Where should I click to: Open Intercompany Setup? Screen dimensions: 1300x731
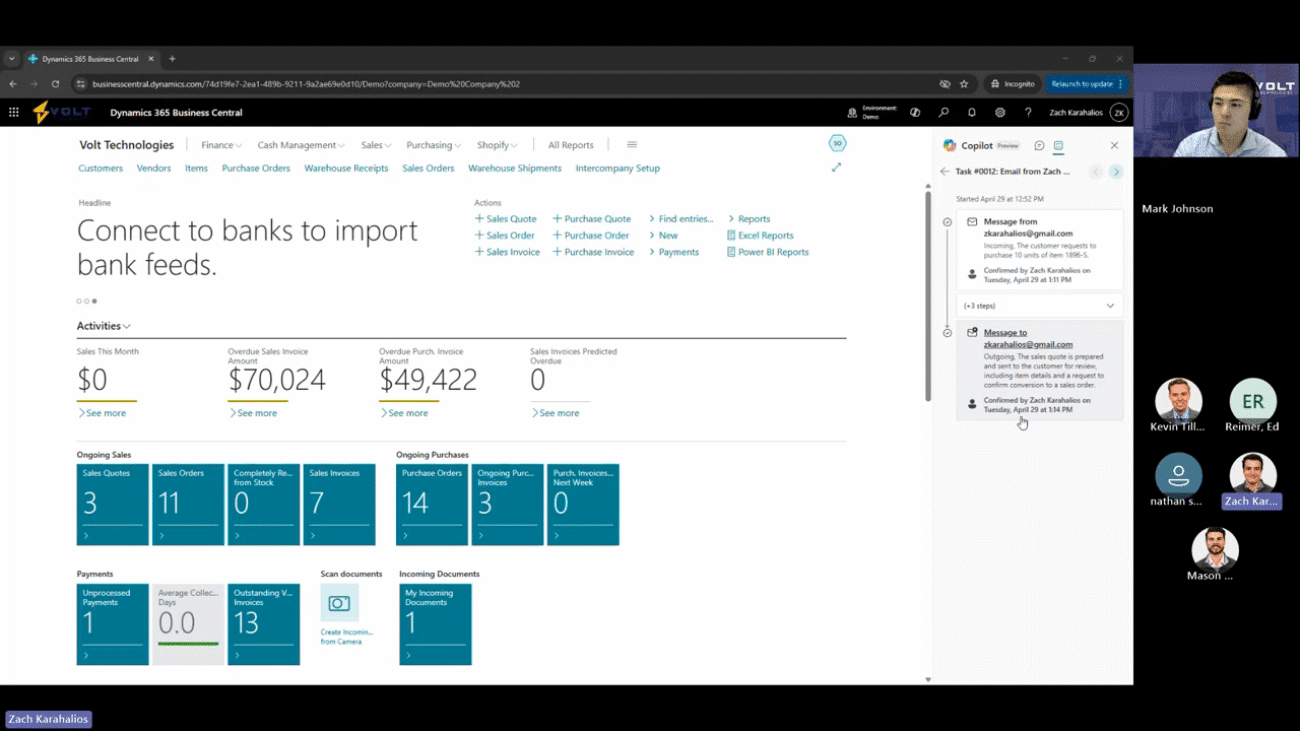click(617, 168)
